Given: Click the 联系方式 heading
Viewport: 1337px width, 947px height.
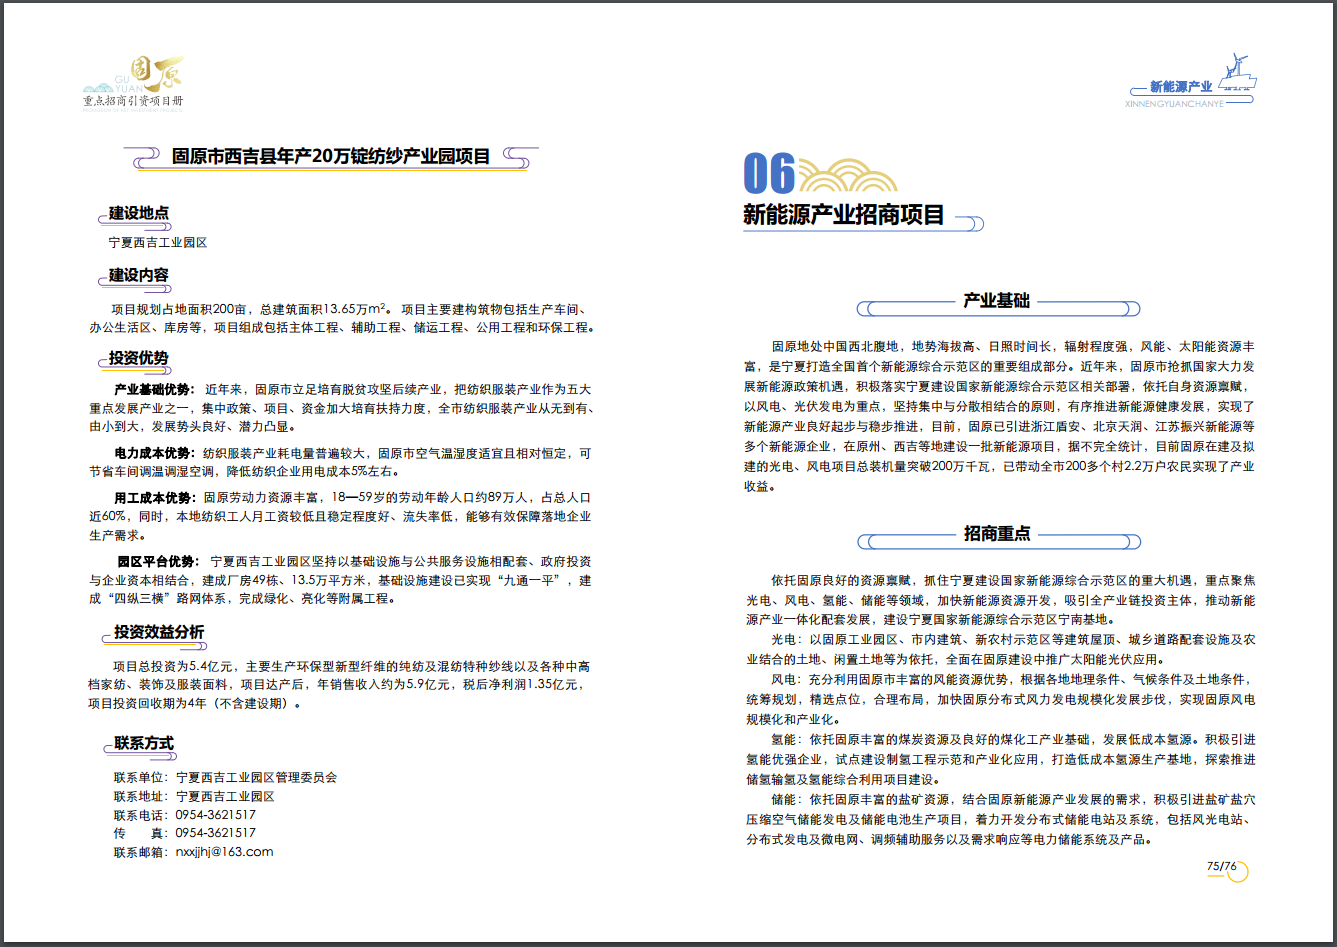Looking at the screenshot, I should [144, 743].
